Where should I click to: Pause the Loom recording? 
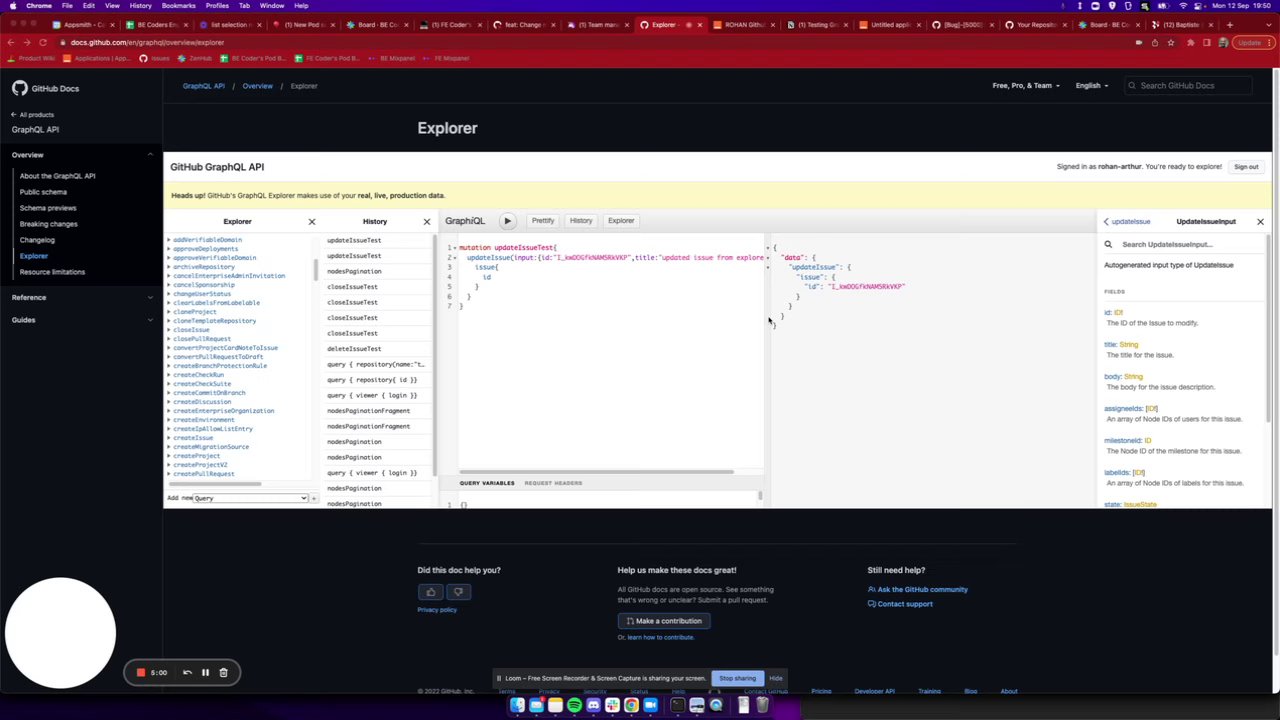click(205, 672)
